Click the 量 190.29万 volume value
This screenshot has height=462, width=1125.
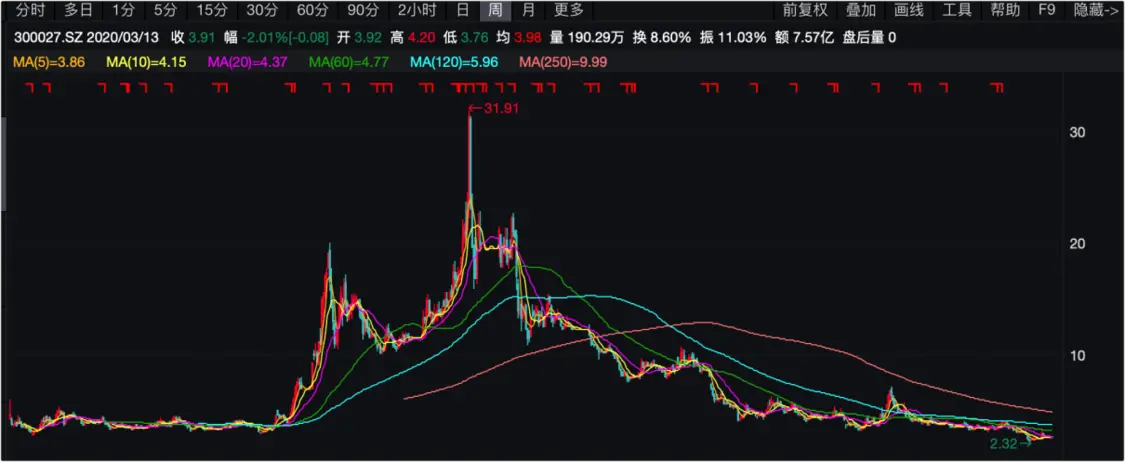pyautogui.click(x=588, y=38)
